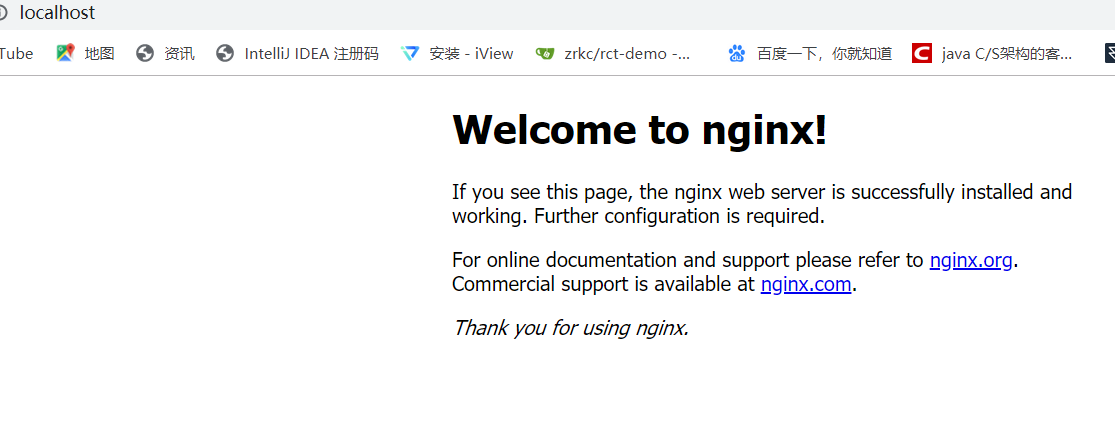The image size is (1115, 433).
Task: Open the Tube bookmark at bar start
Action: (x=16, y=53)
